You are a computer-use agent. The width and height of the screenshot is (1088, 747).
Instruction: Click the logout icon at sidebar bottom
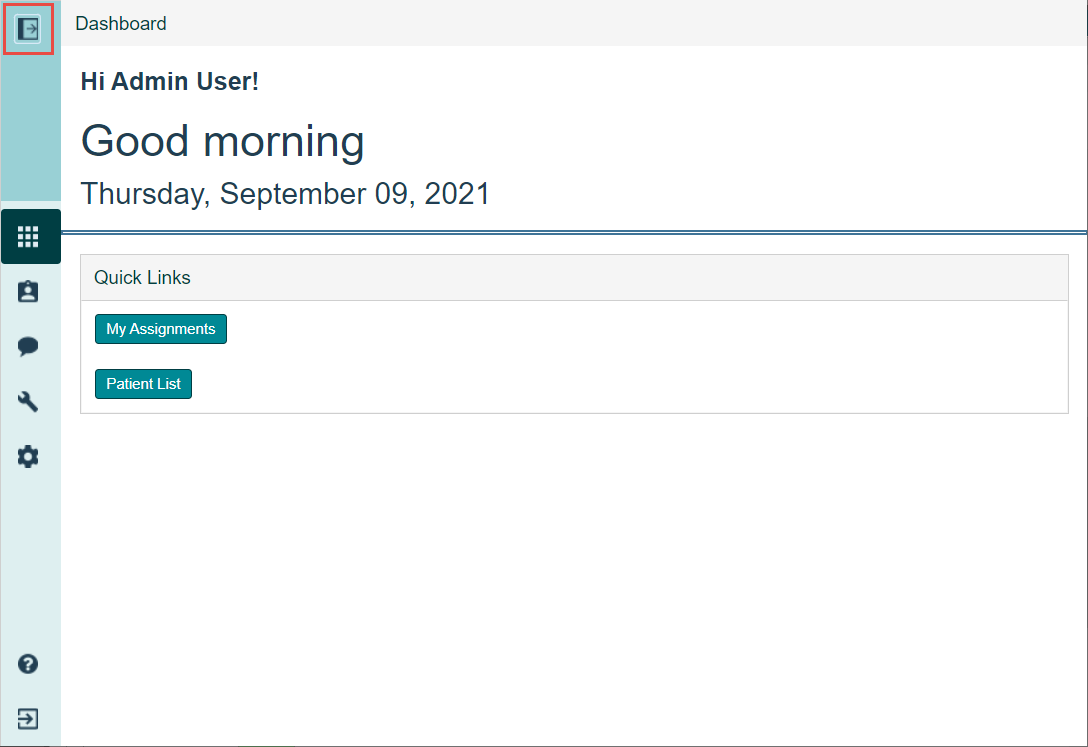tap(29, 718)
